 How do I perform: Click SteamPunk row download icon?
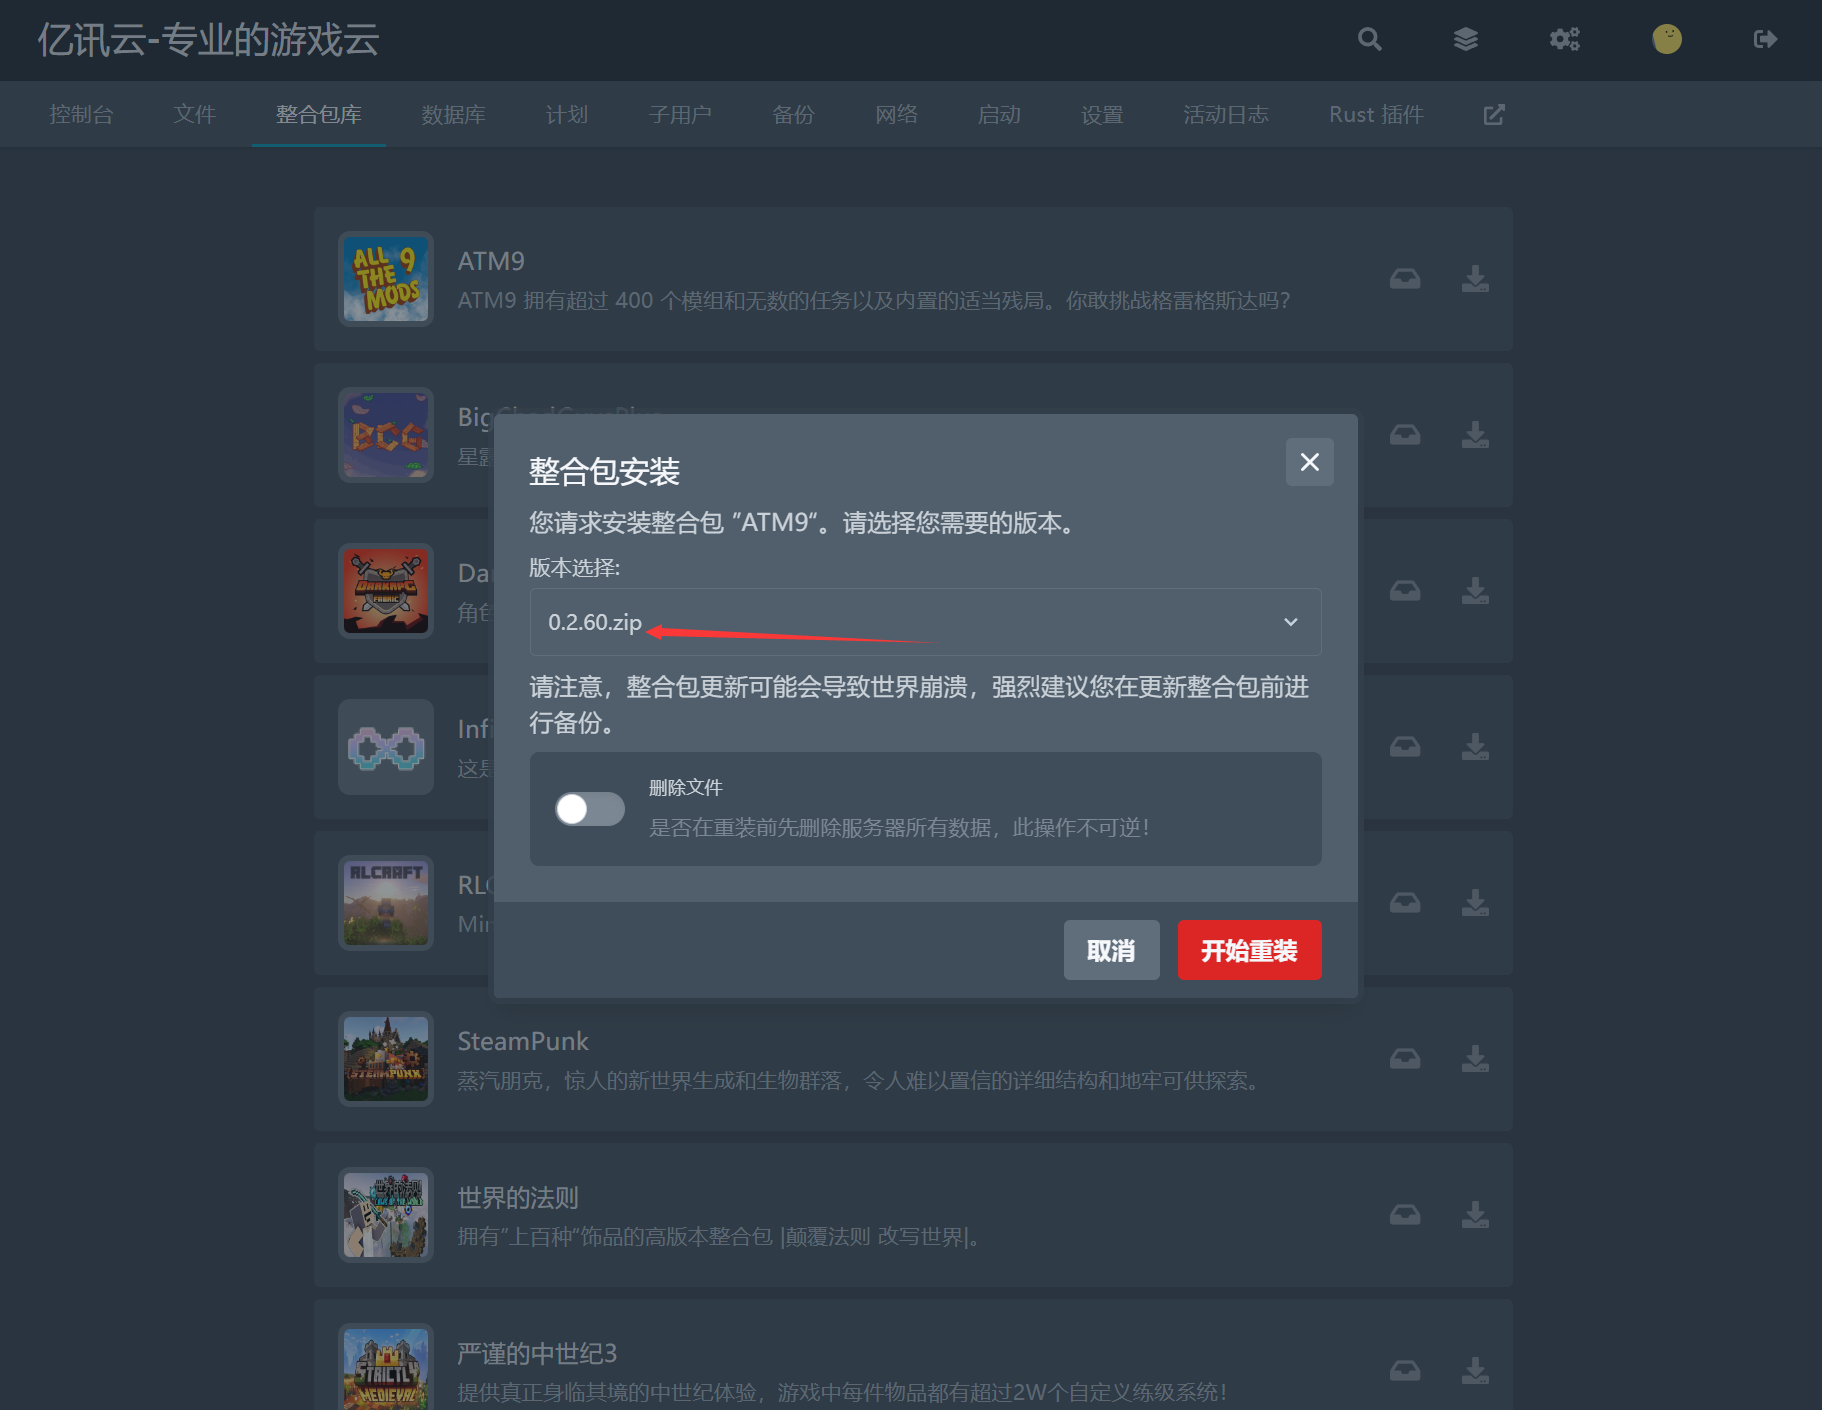click(1475, 1059)
